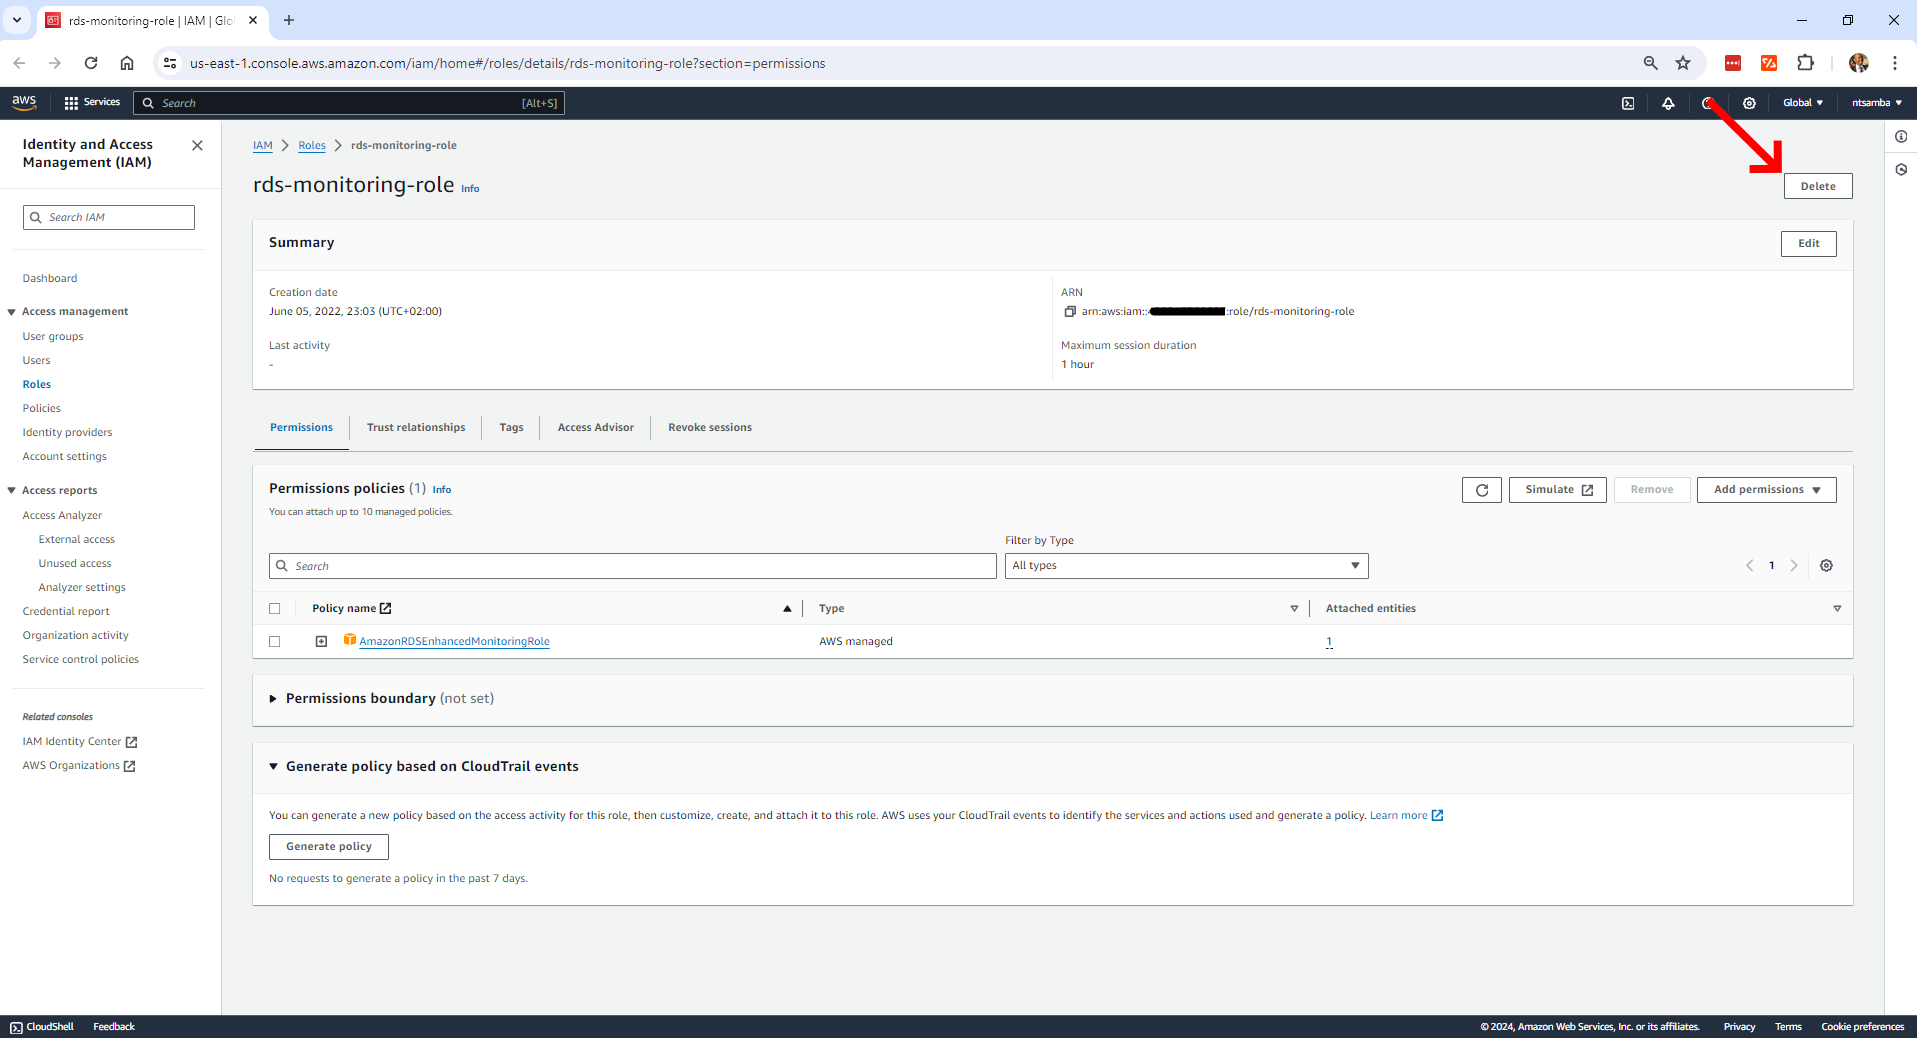Open table preferences gear icon
This screenshot has width=1917, height=1038.
pyautogui.click(x=1826, y=566)
